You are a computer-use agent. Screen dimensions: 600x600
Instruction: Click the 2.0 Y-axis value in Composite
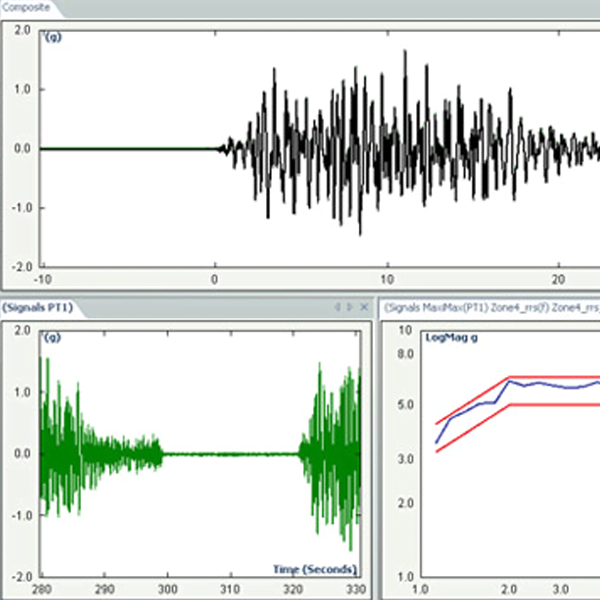pos(22,30)
